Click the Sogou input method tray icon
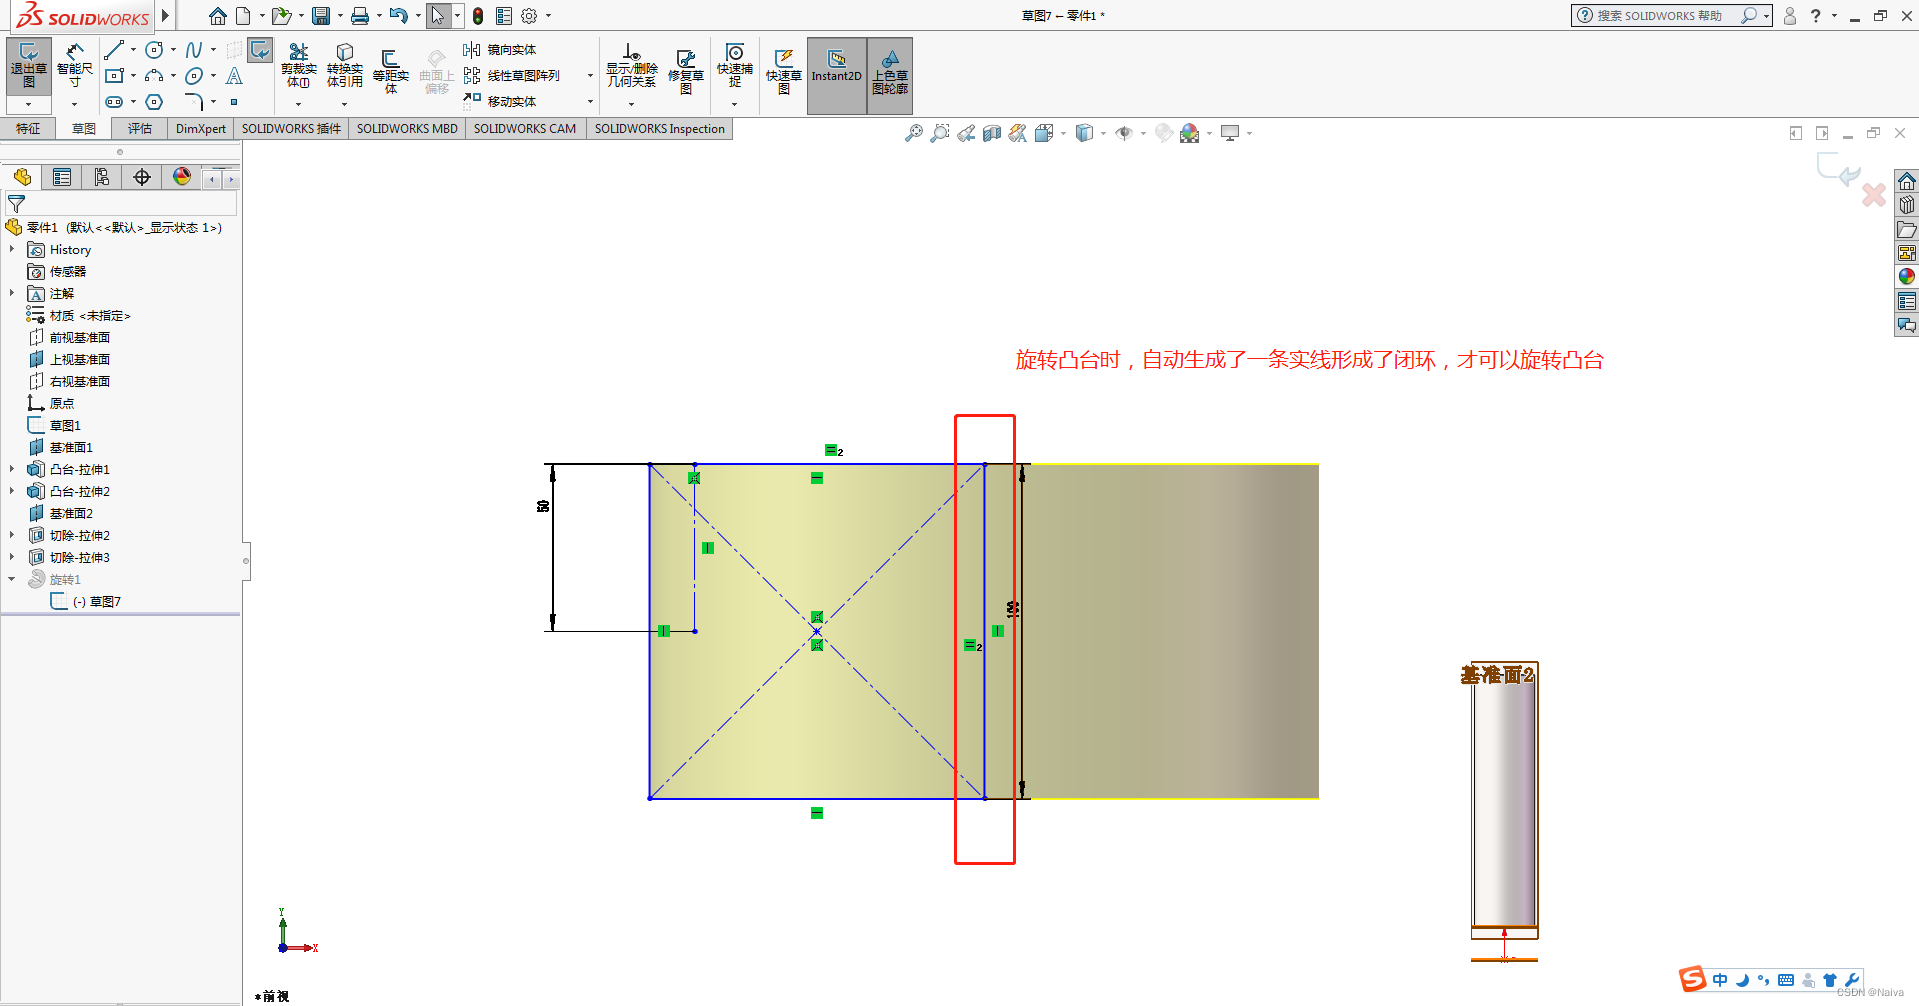Image resolution: width=1919 pixels, height=1006 pixels. pyautogui.click(x=1692, y=979)
